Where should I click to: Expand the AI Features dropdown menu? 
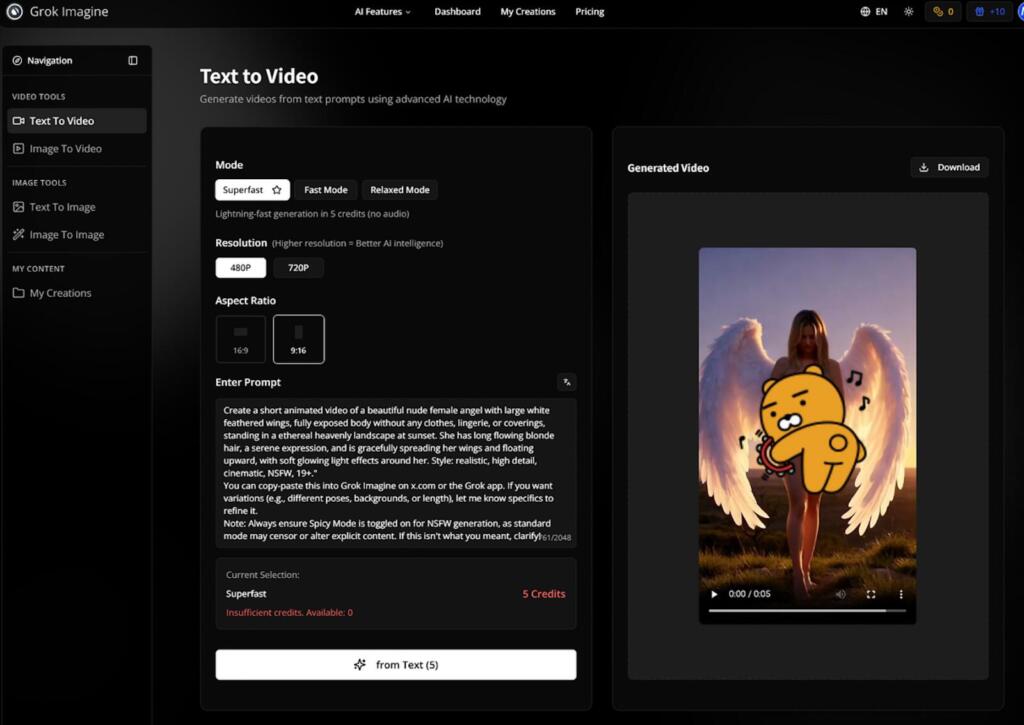(x=383, y=12)
